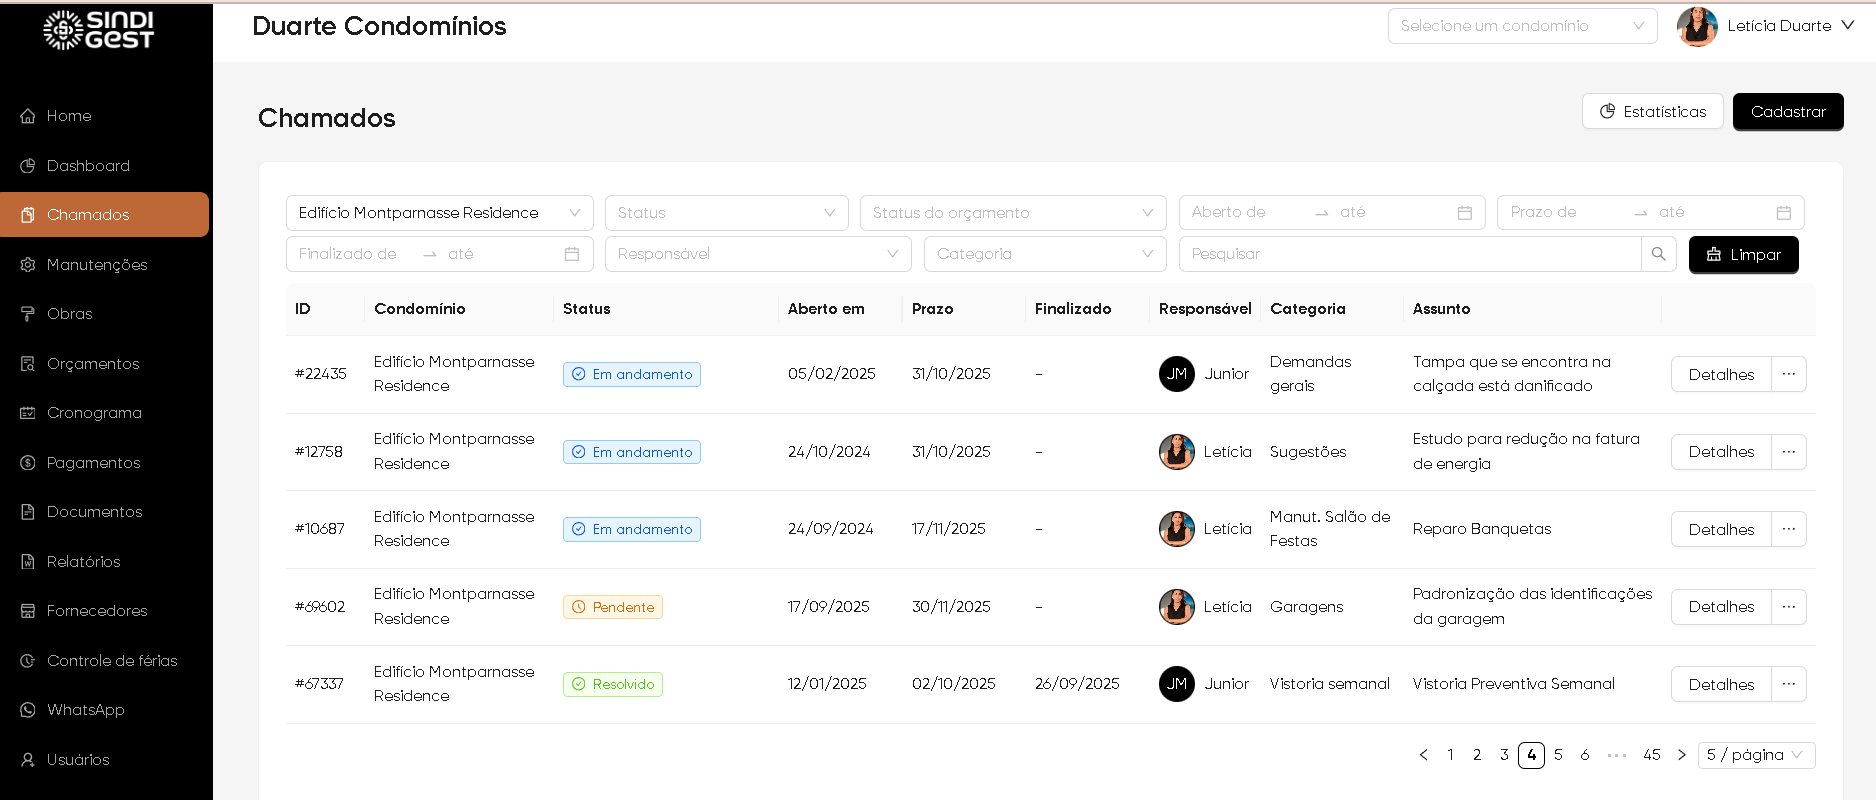
Task: Expand the Status filter dropdown
Action: tap(726, 213)
